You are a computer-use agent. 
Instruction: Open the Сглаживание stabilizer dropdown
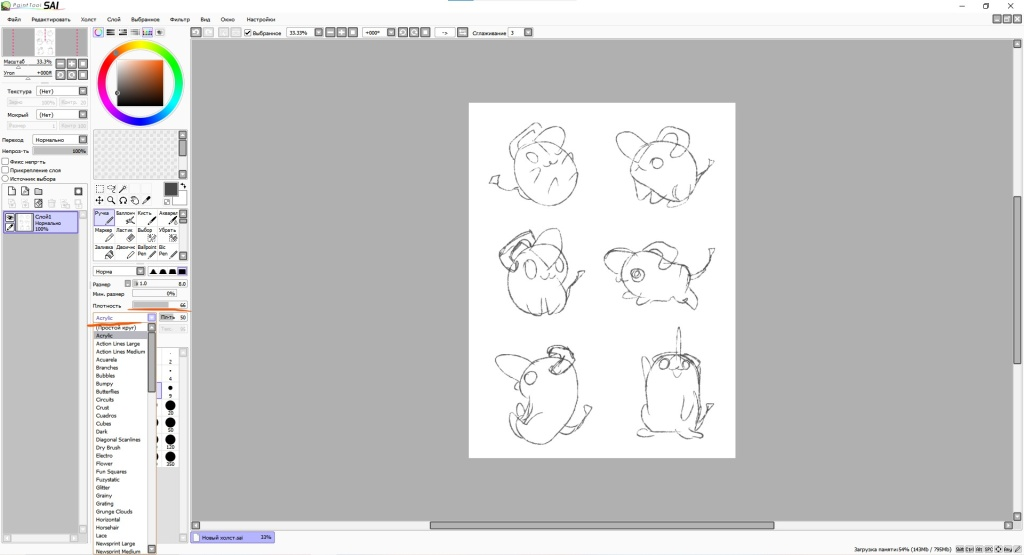[528, 32]
